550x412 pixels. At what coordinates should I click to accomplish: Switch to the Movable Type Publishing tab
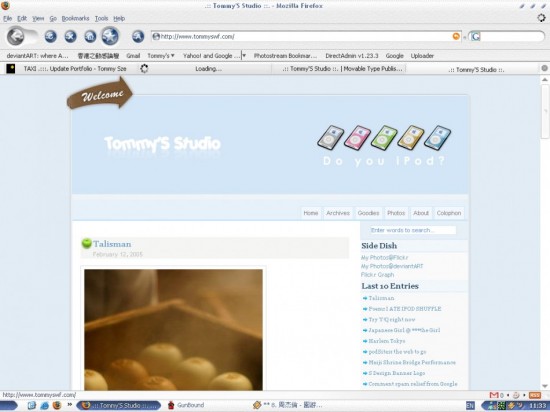[x=342, y=69]
